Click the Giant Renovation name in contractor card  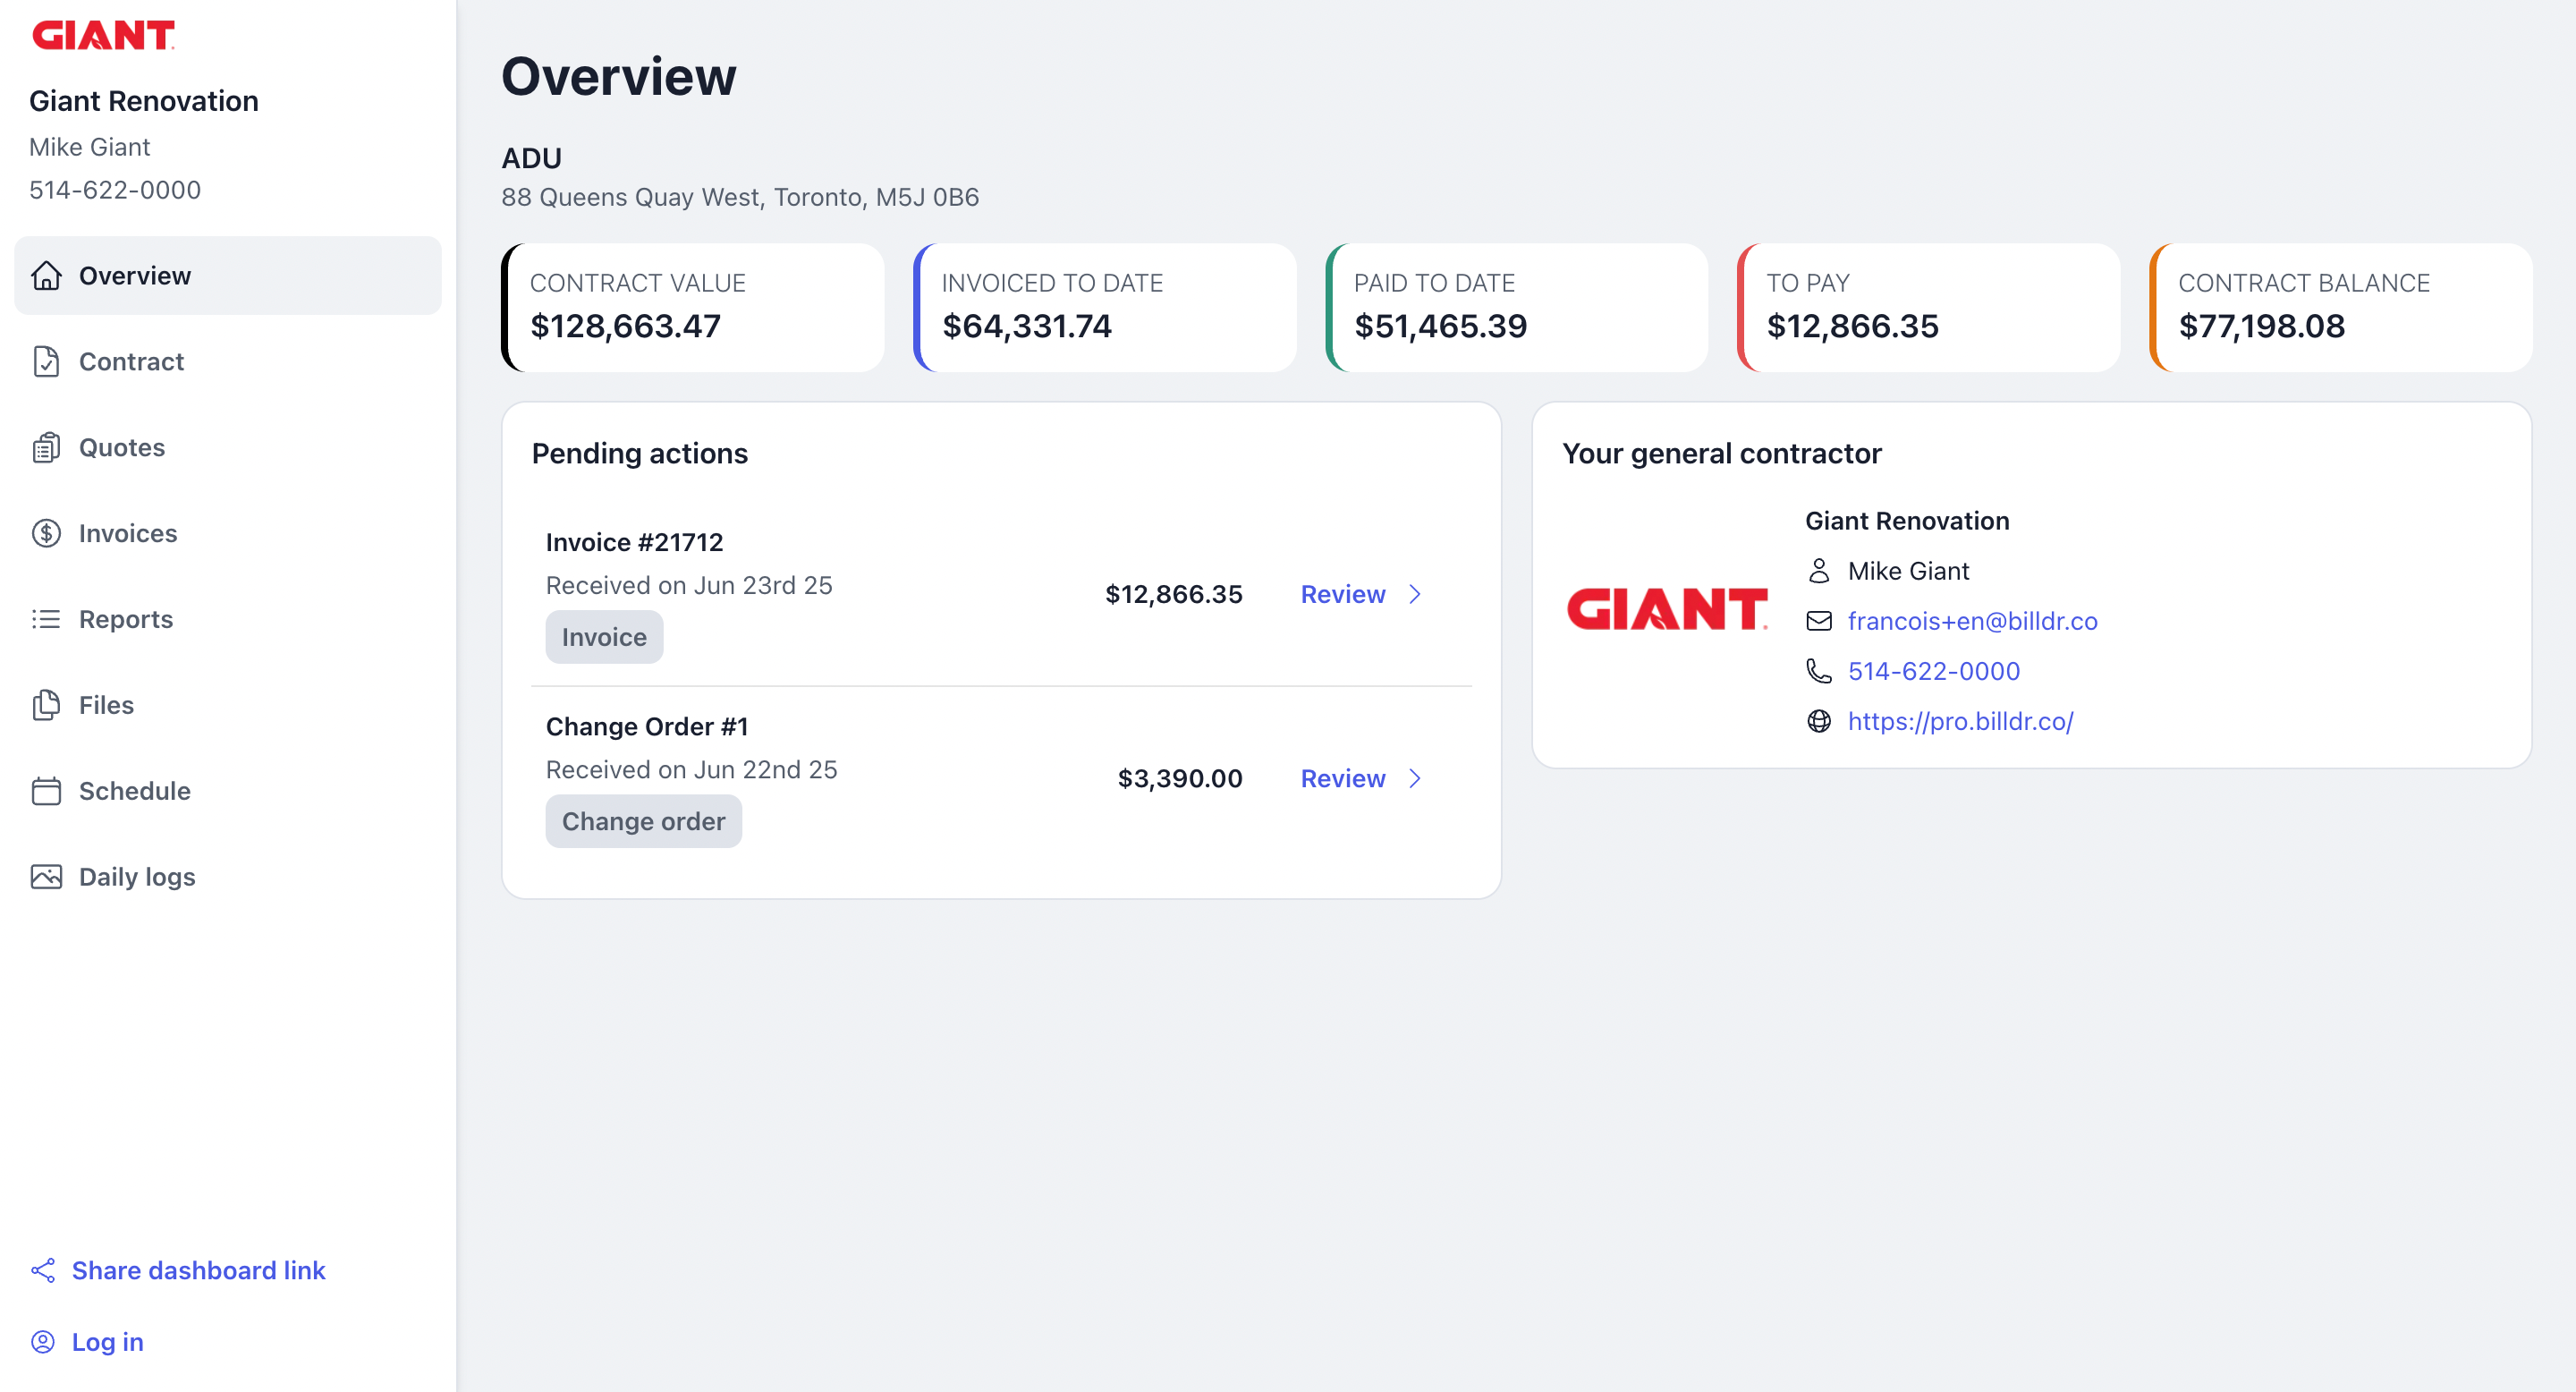pos(1907,521)
